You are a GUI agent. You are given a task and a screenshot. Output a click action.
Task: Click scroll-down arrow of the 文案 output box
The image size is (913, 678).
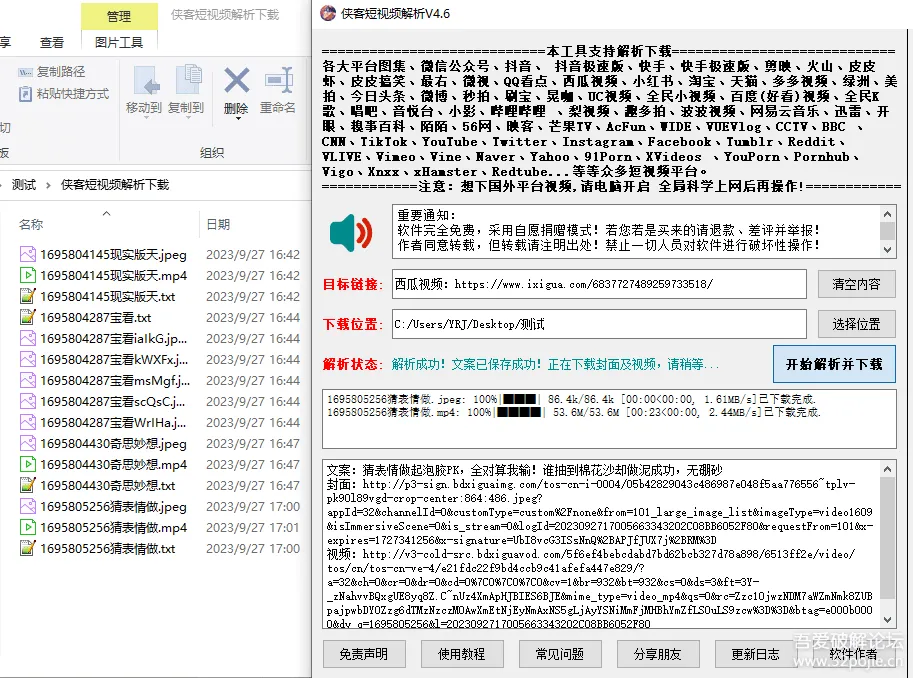(x=887, y=620)
